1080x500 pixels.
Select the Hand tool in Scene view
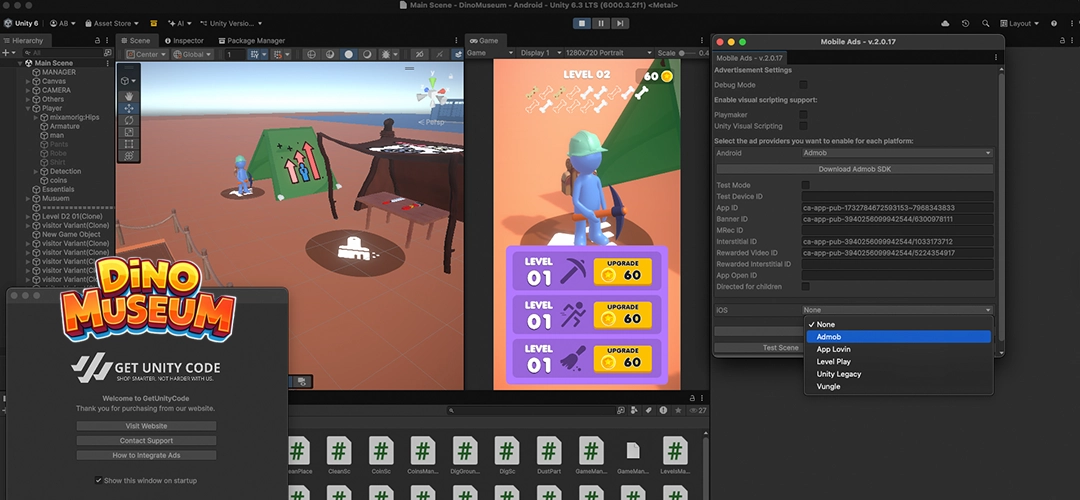click(128, 96)
